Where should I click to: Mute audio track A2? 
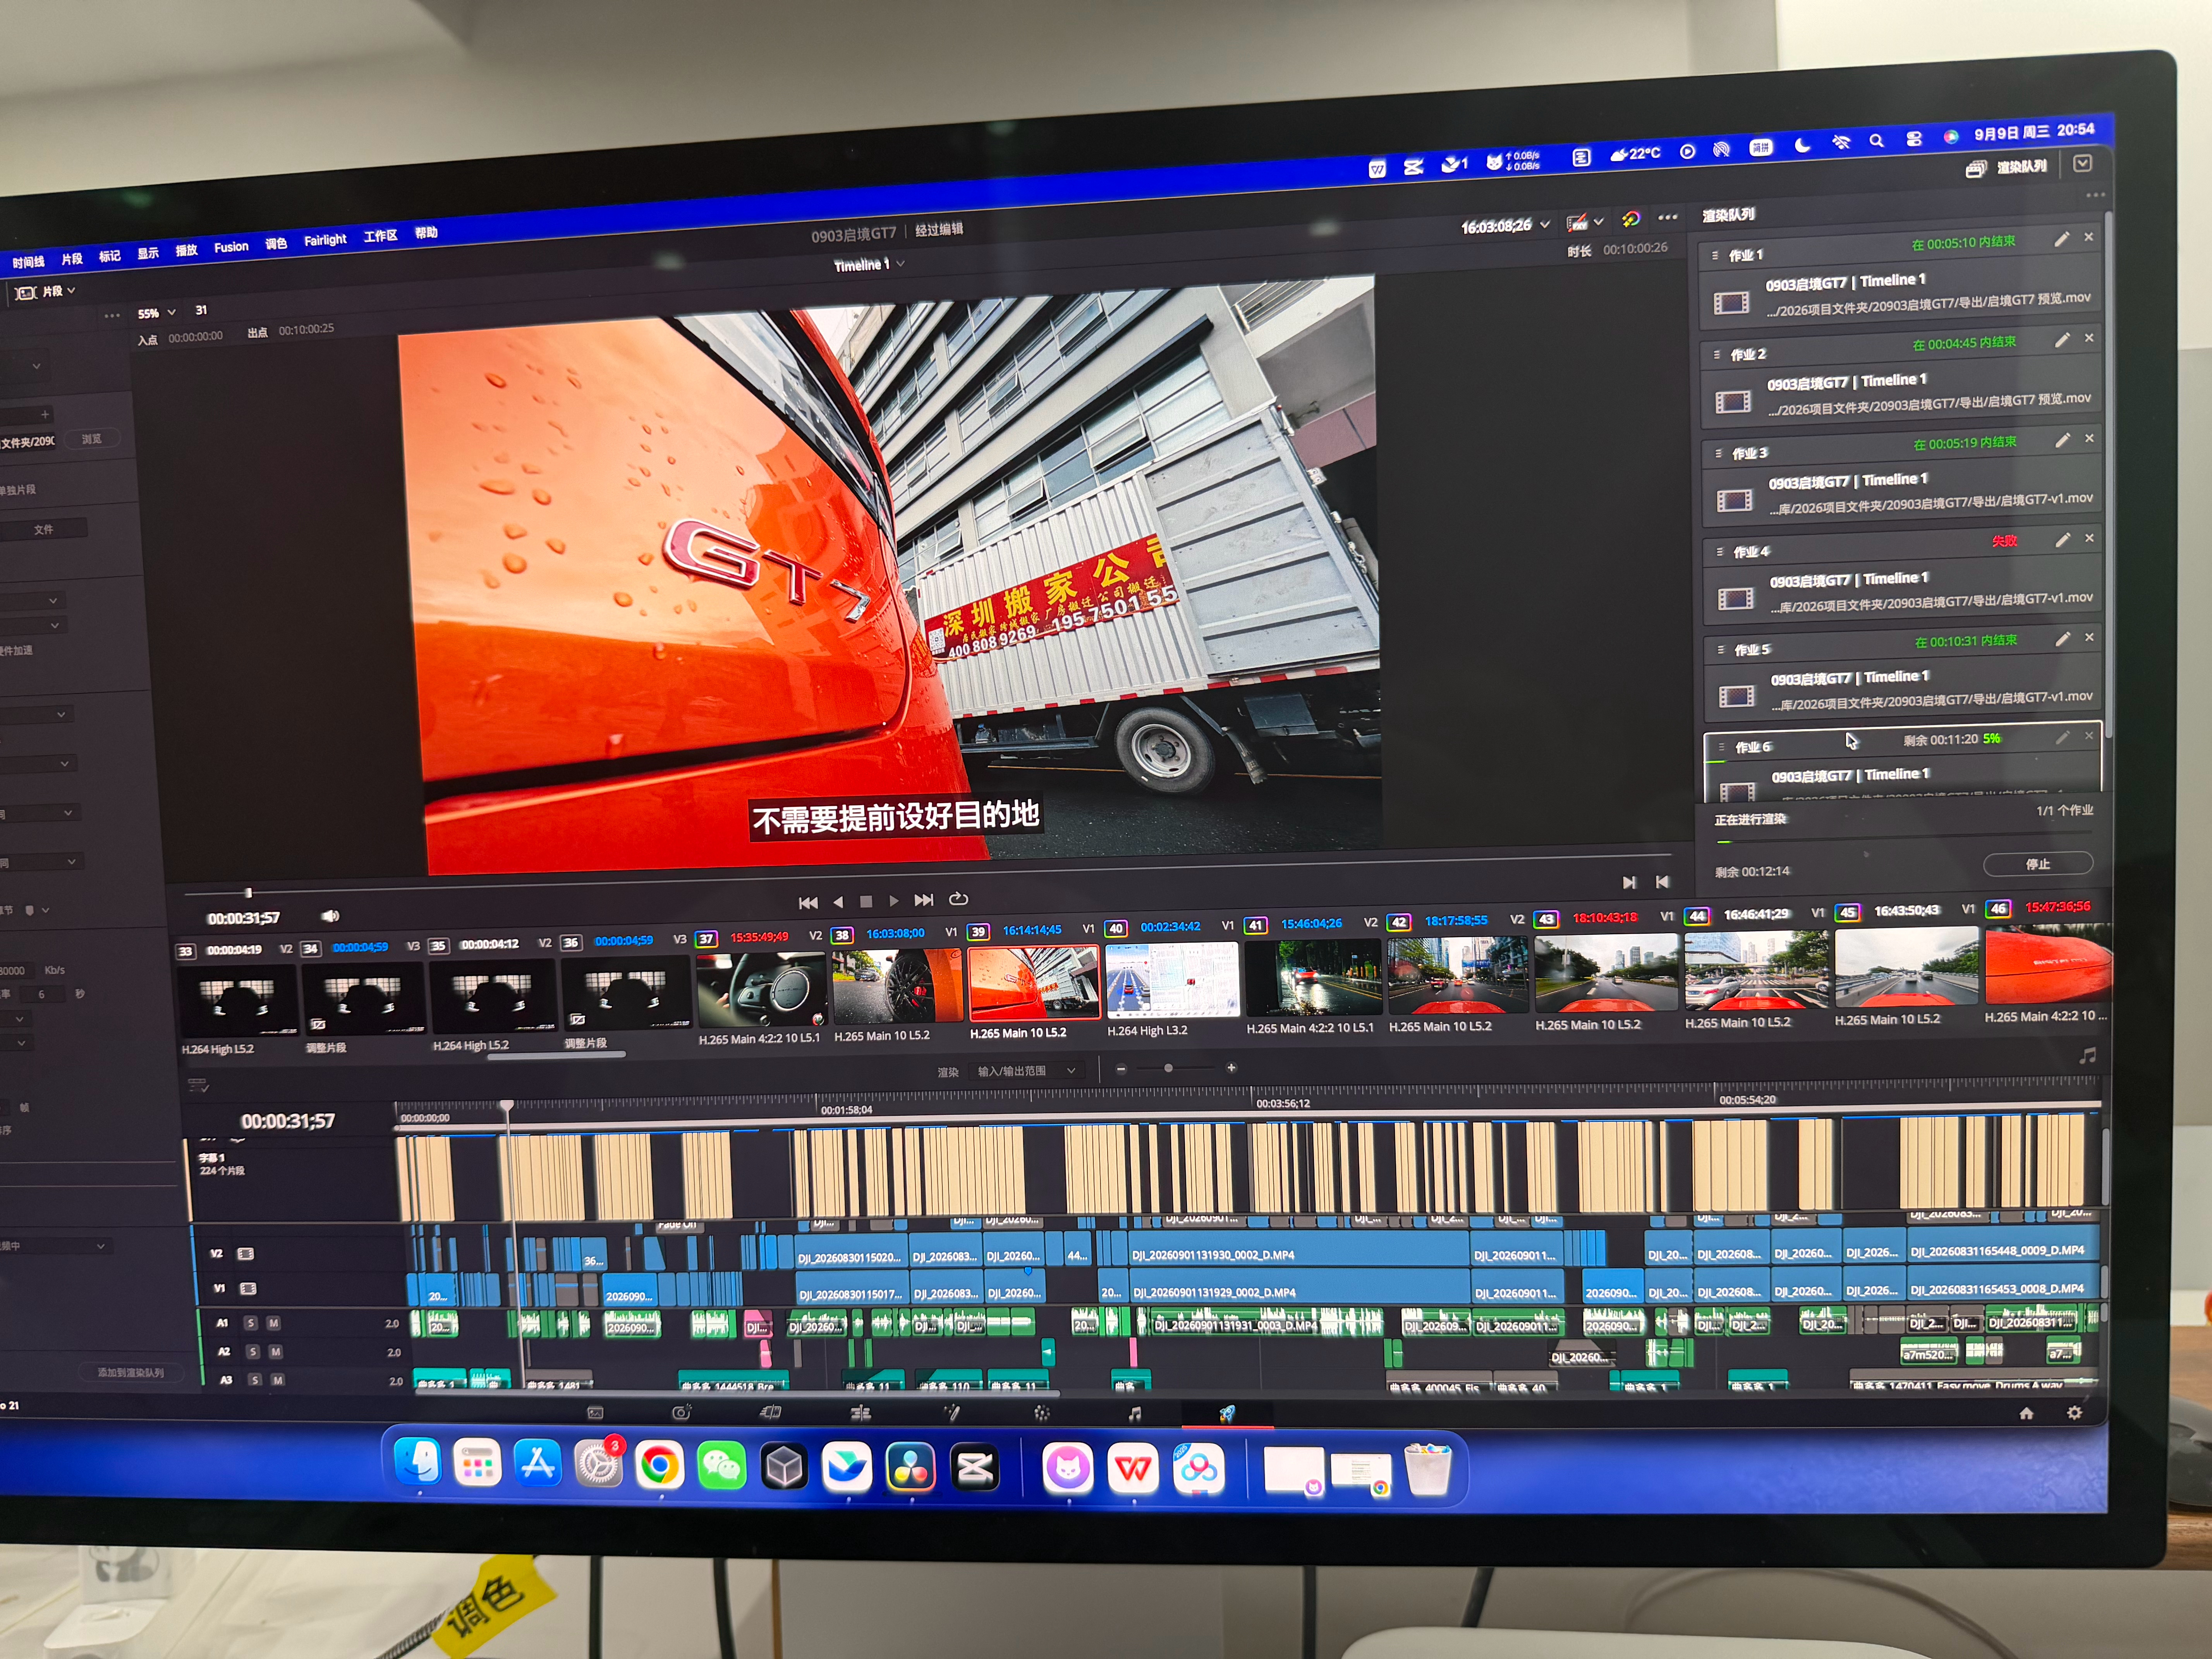[276, 1352]
